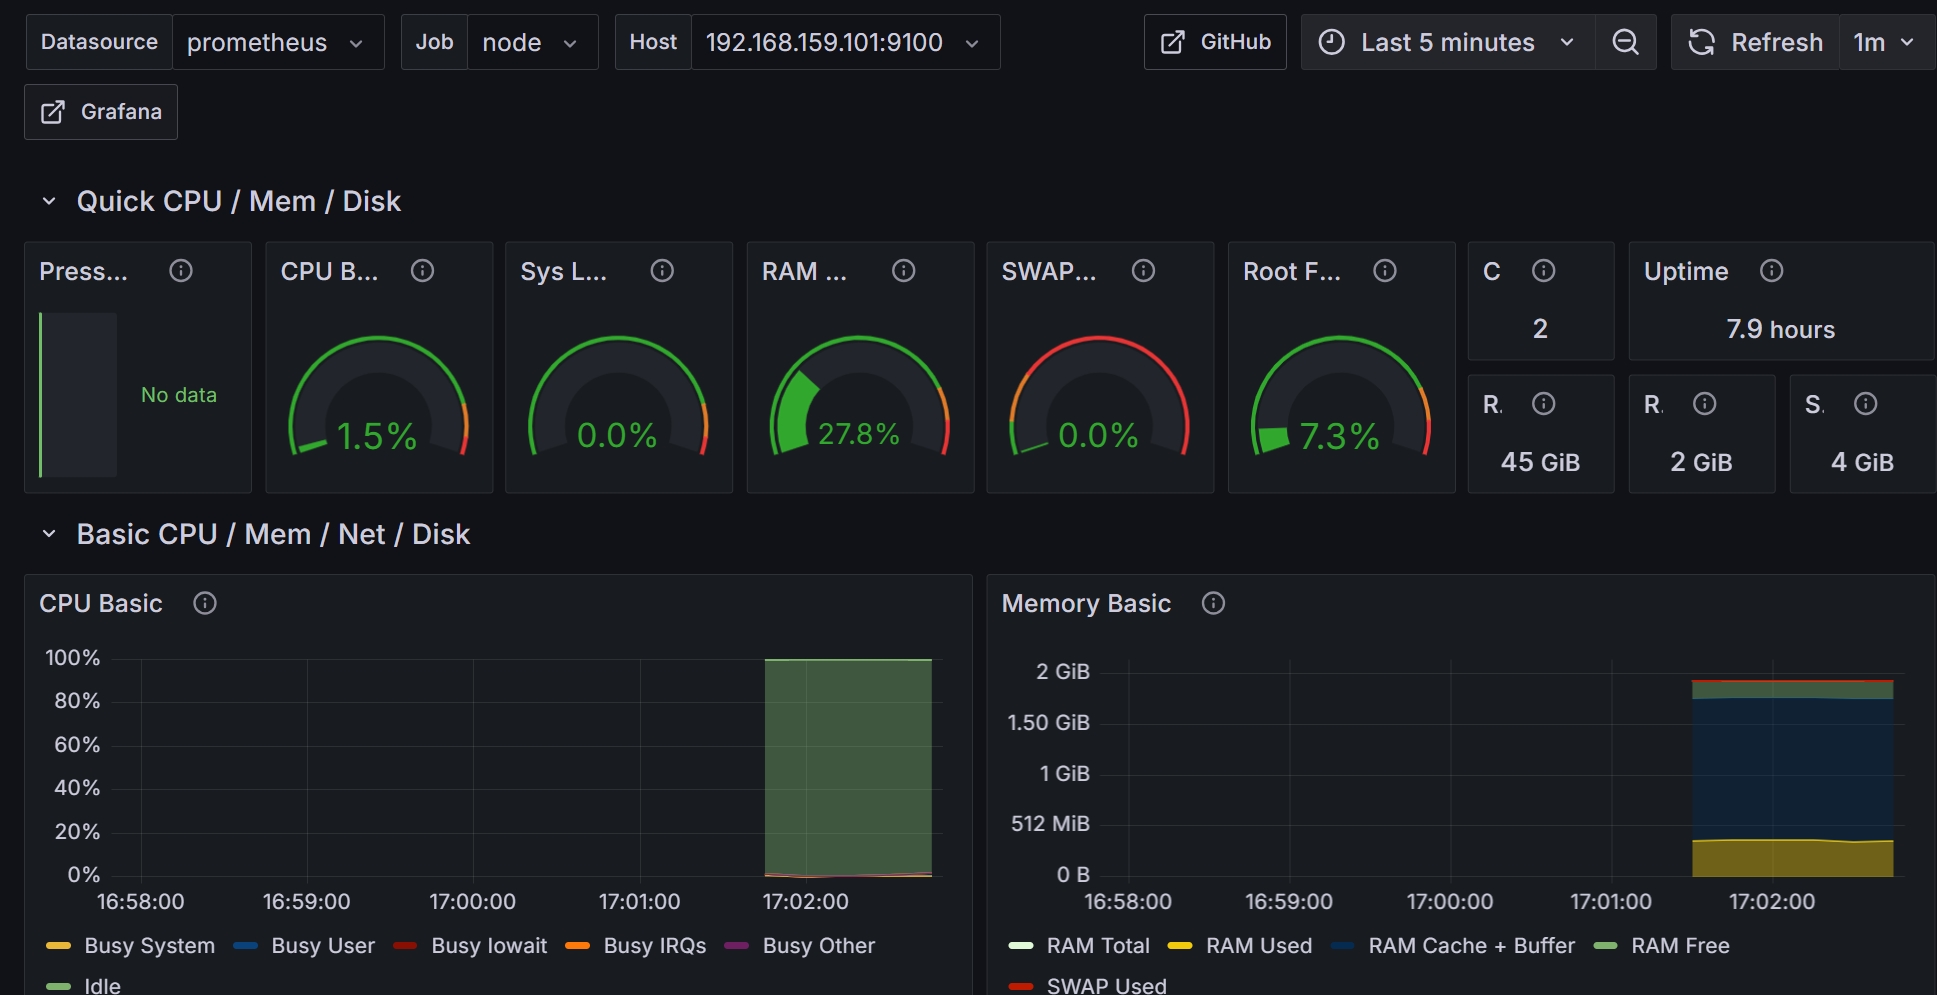Click the info icon beside Memory Basic title
The width and height of the screenshot is (1937, 995).
(x=1214, y=604)
